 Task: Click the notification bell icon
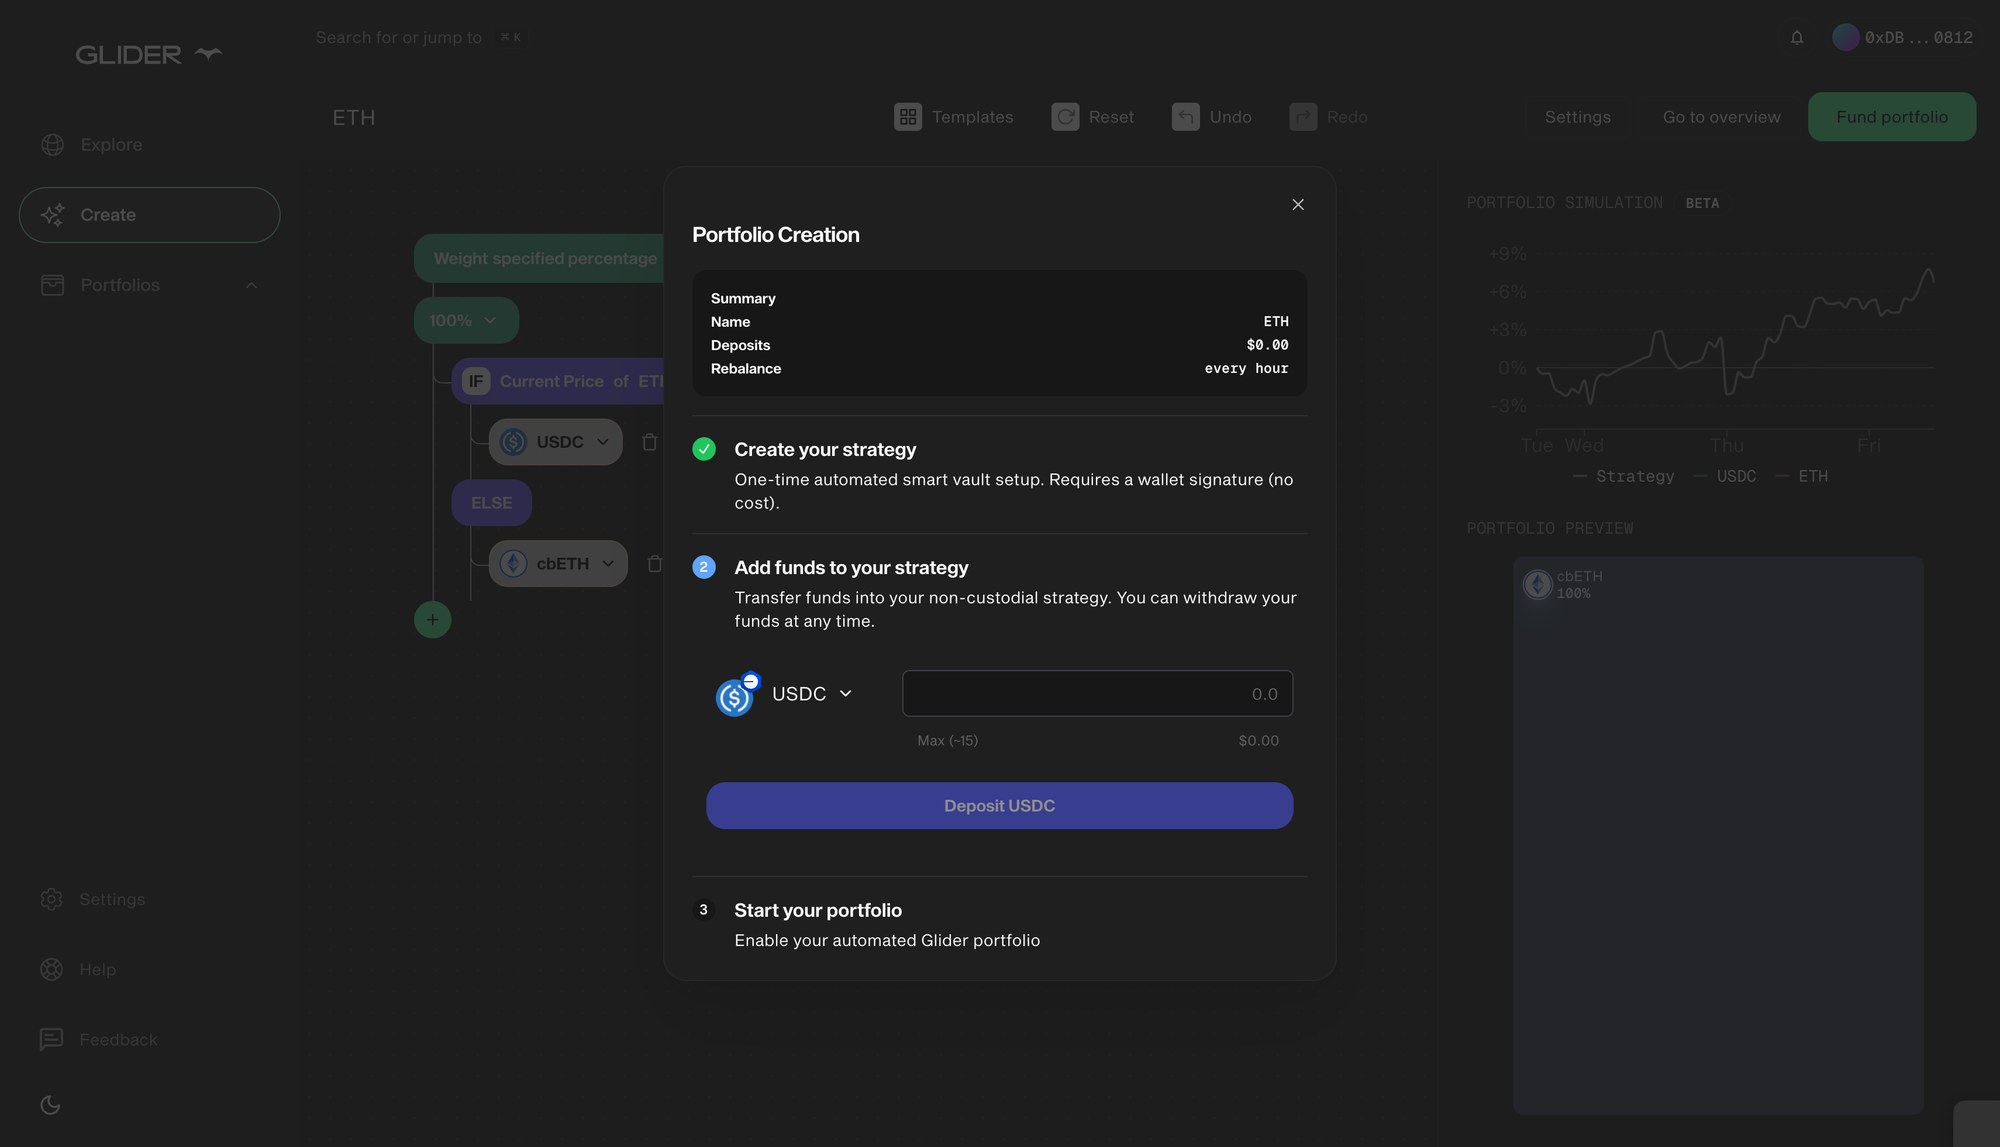coord(1797,38)
